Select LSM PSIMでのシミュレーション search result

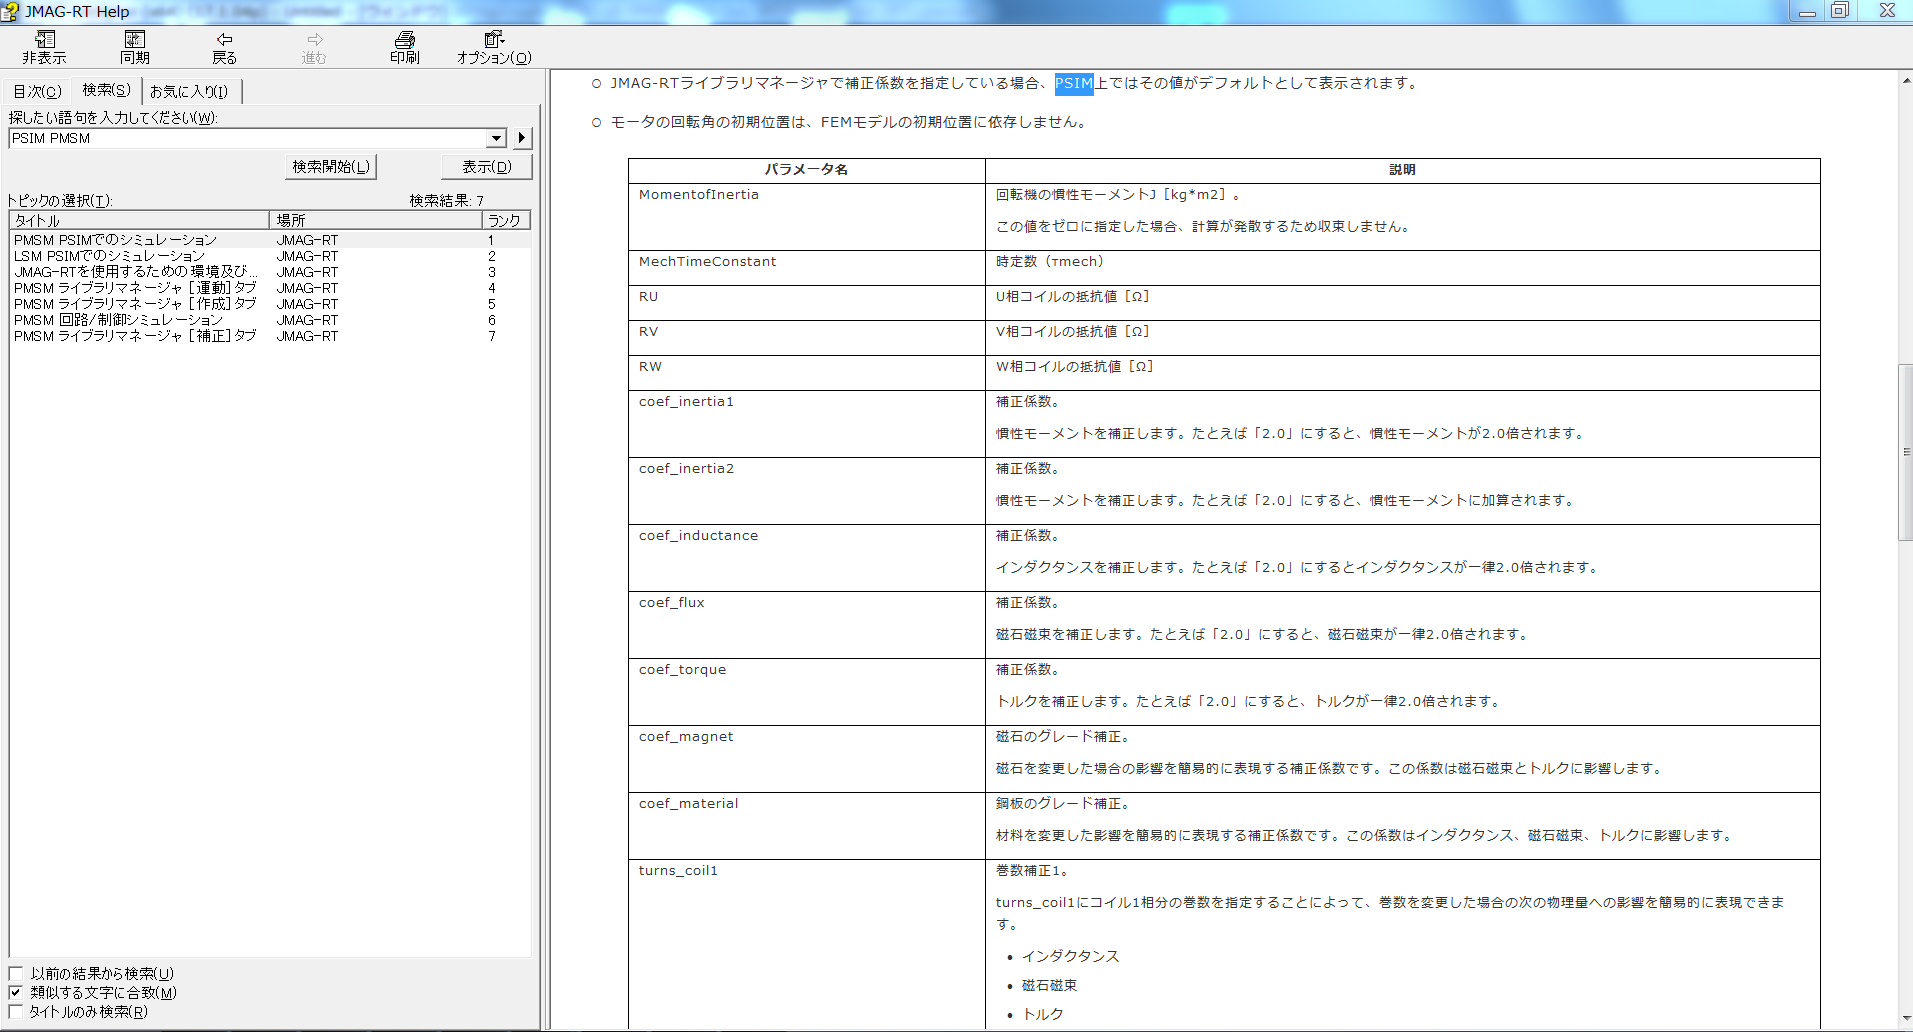(109, 256)
